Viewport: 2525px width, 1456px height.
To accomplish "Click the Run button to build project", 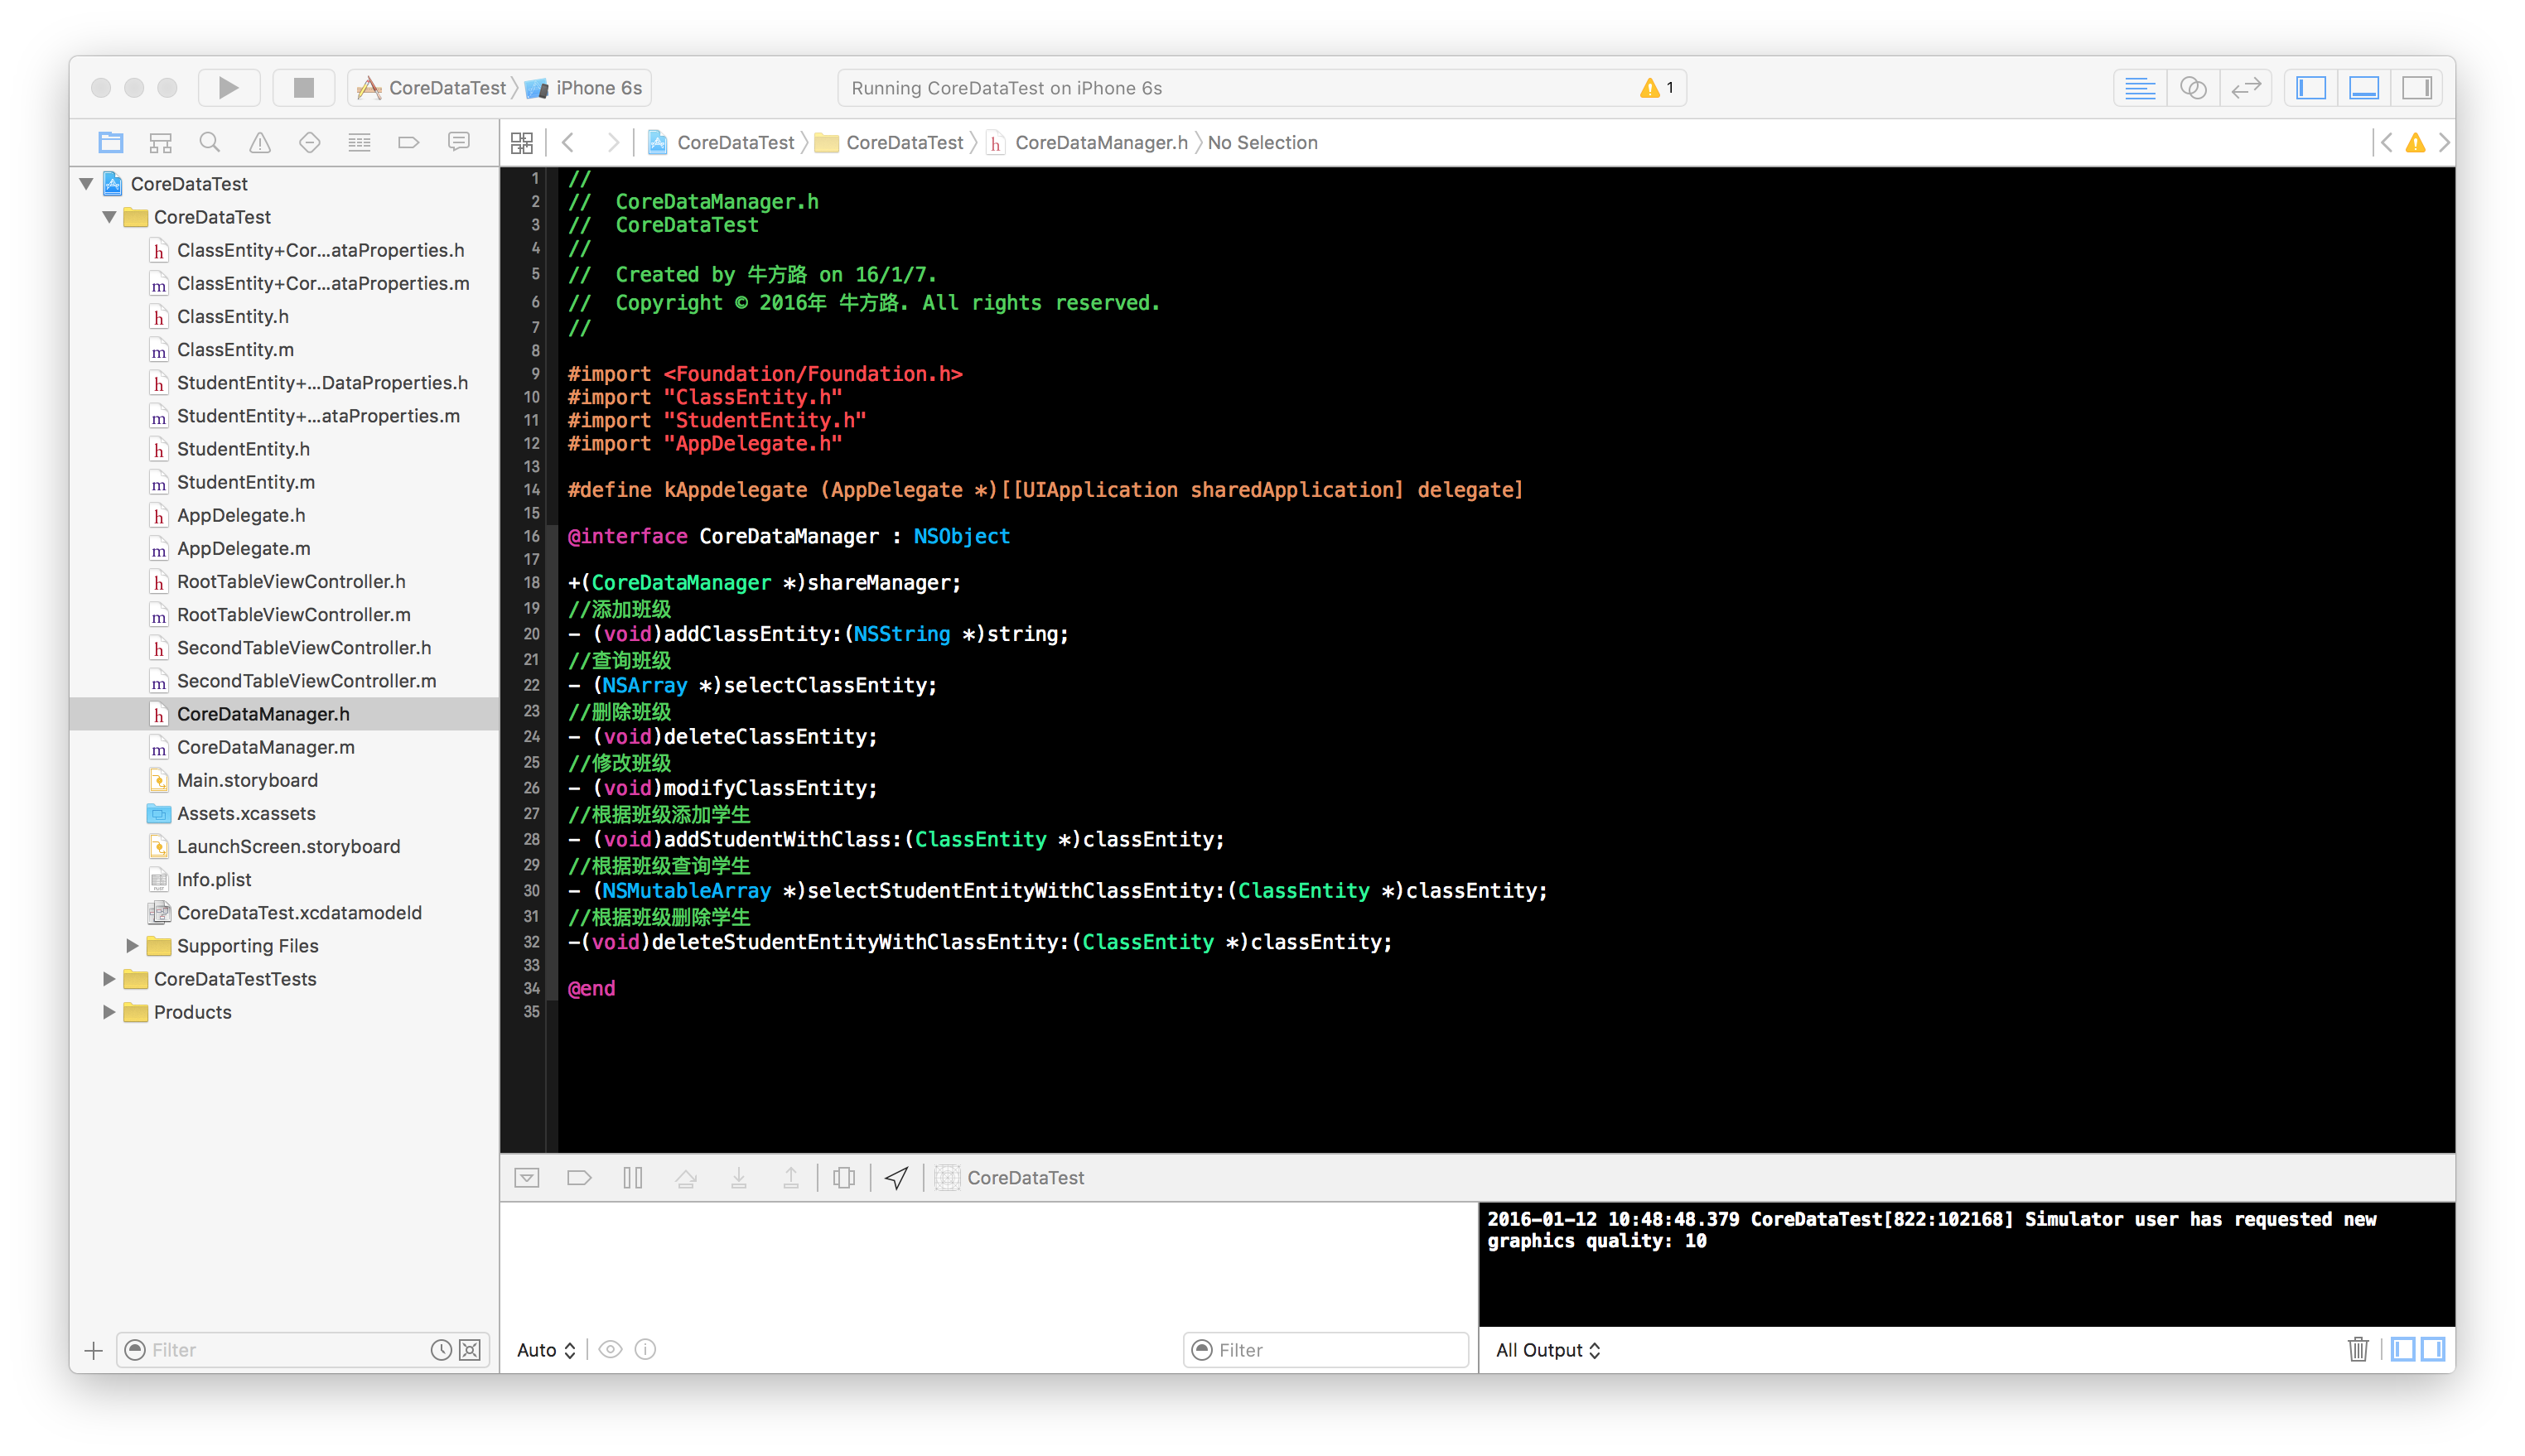I will pyautogui.click(x=230, y=85).
